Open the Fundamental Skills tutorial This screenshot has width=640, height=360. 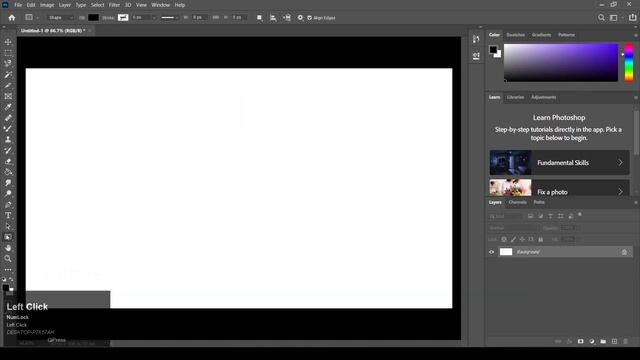tap(560, 162)
